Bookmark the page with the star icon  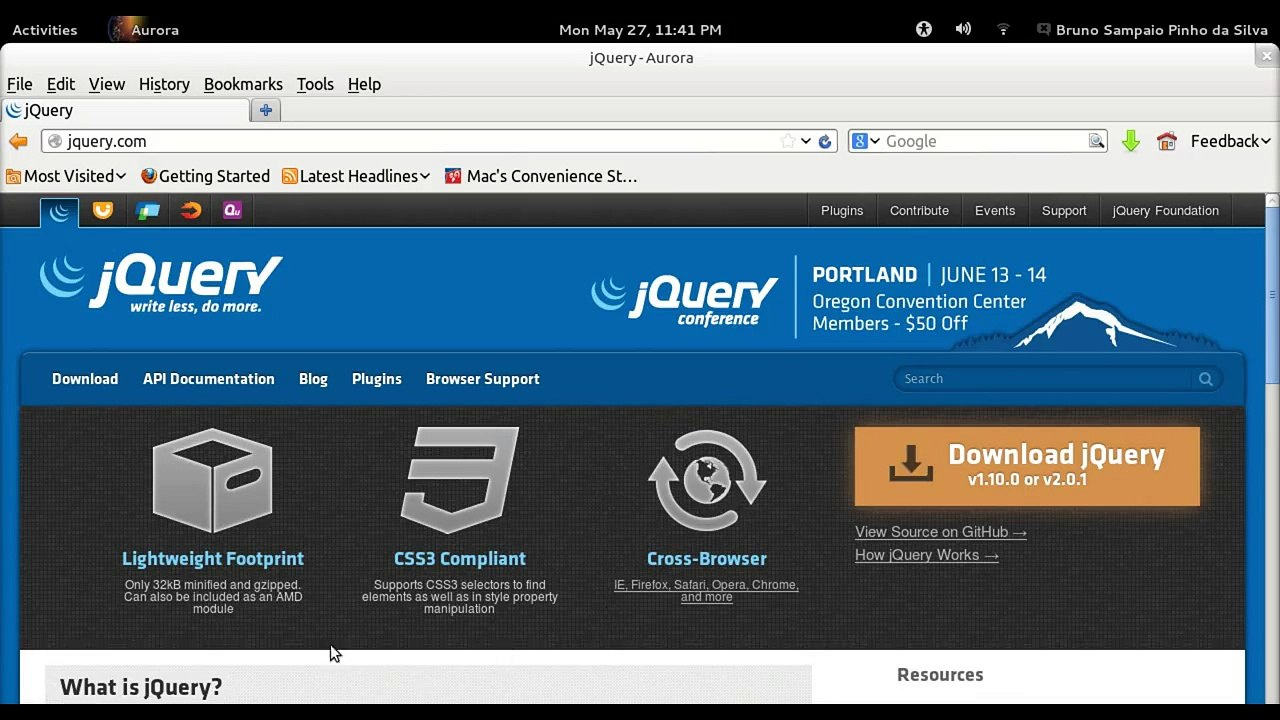pyautogui.click(x=788, y=141)
